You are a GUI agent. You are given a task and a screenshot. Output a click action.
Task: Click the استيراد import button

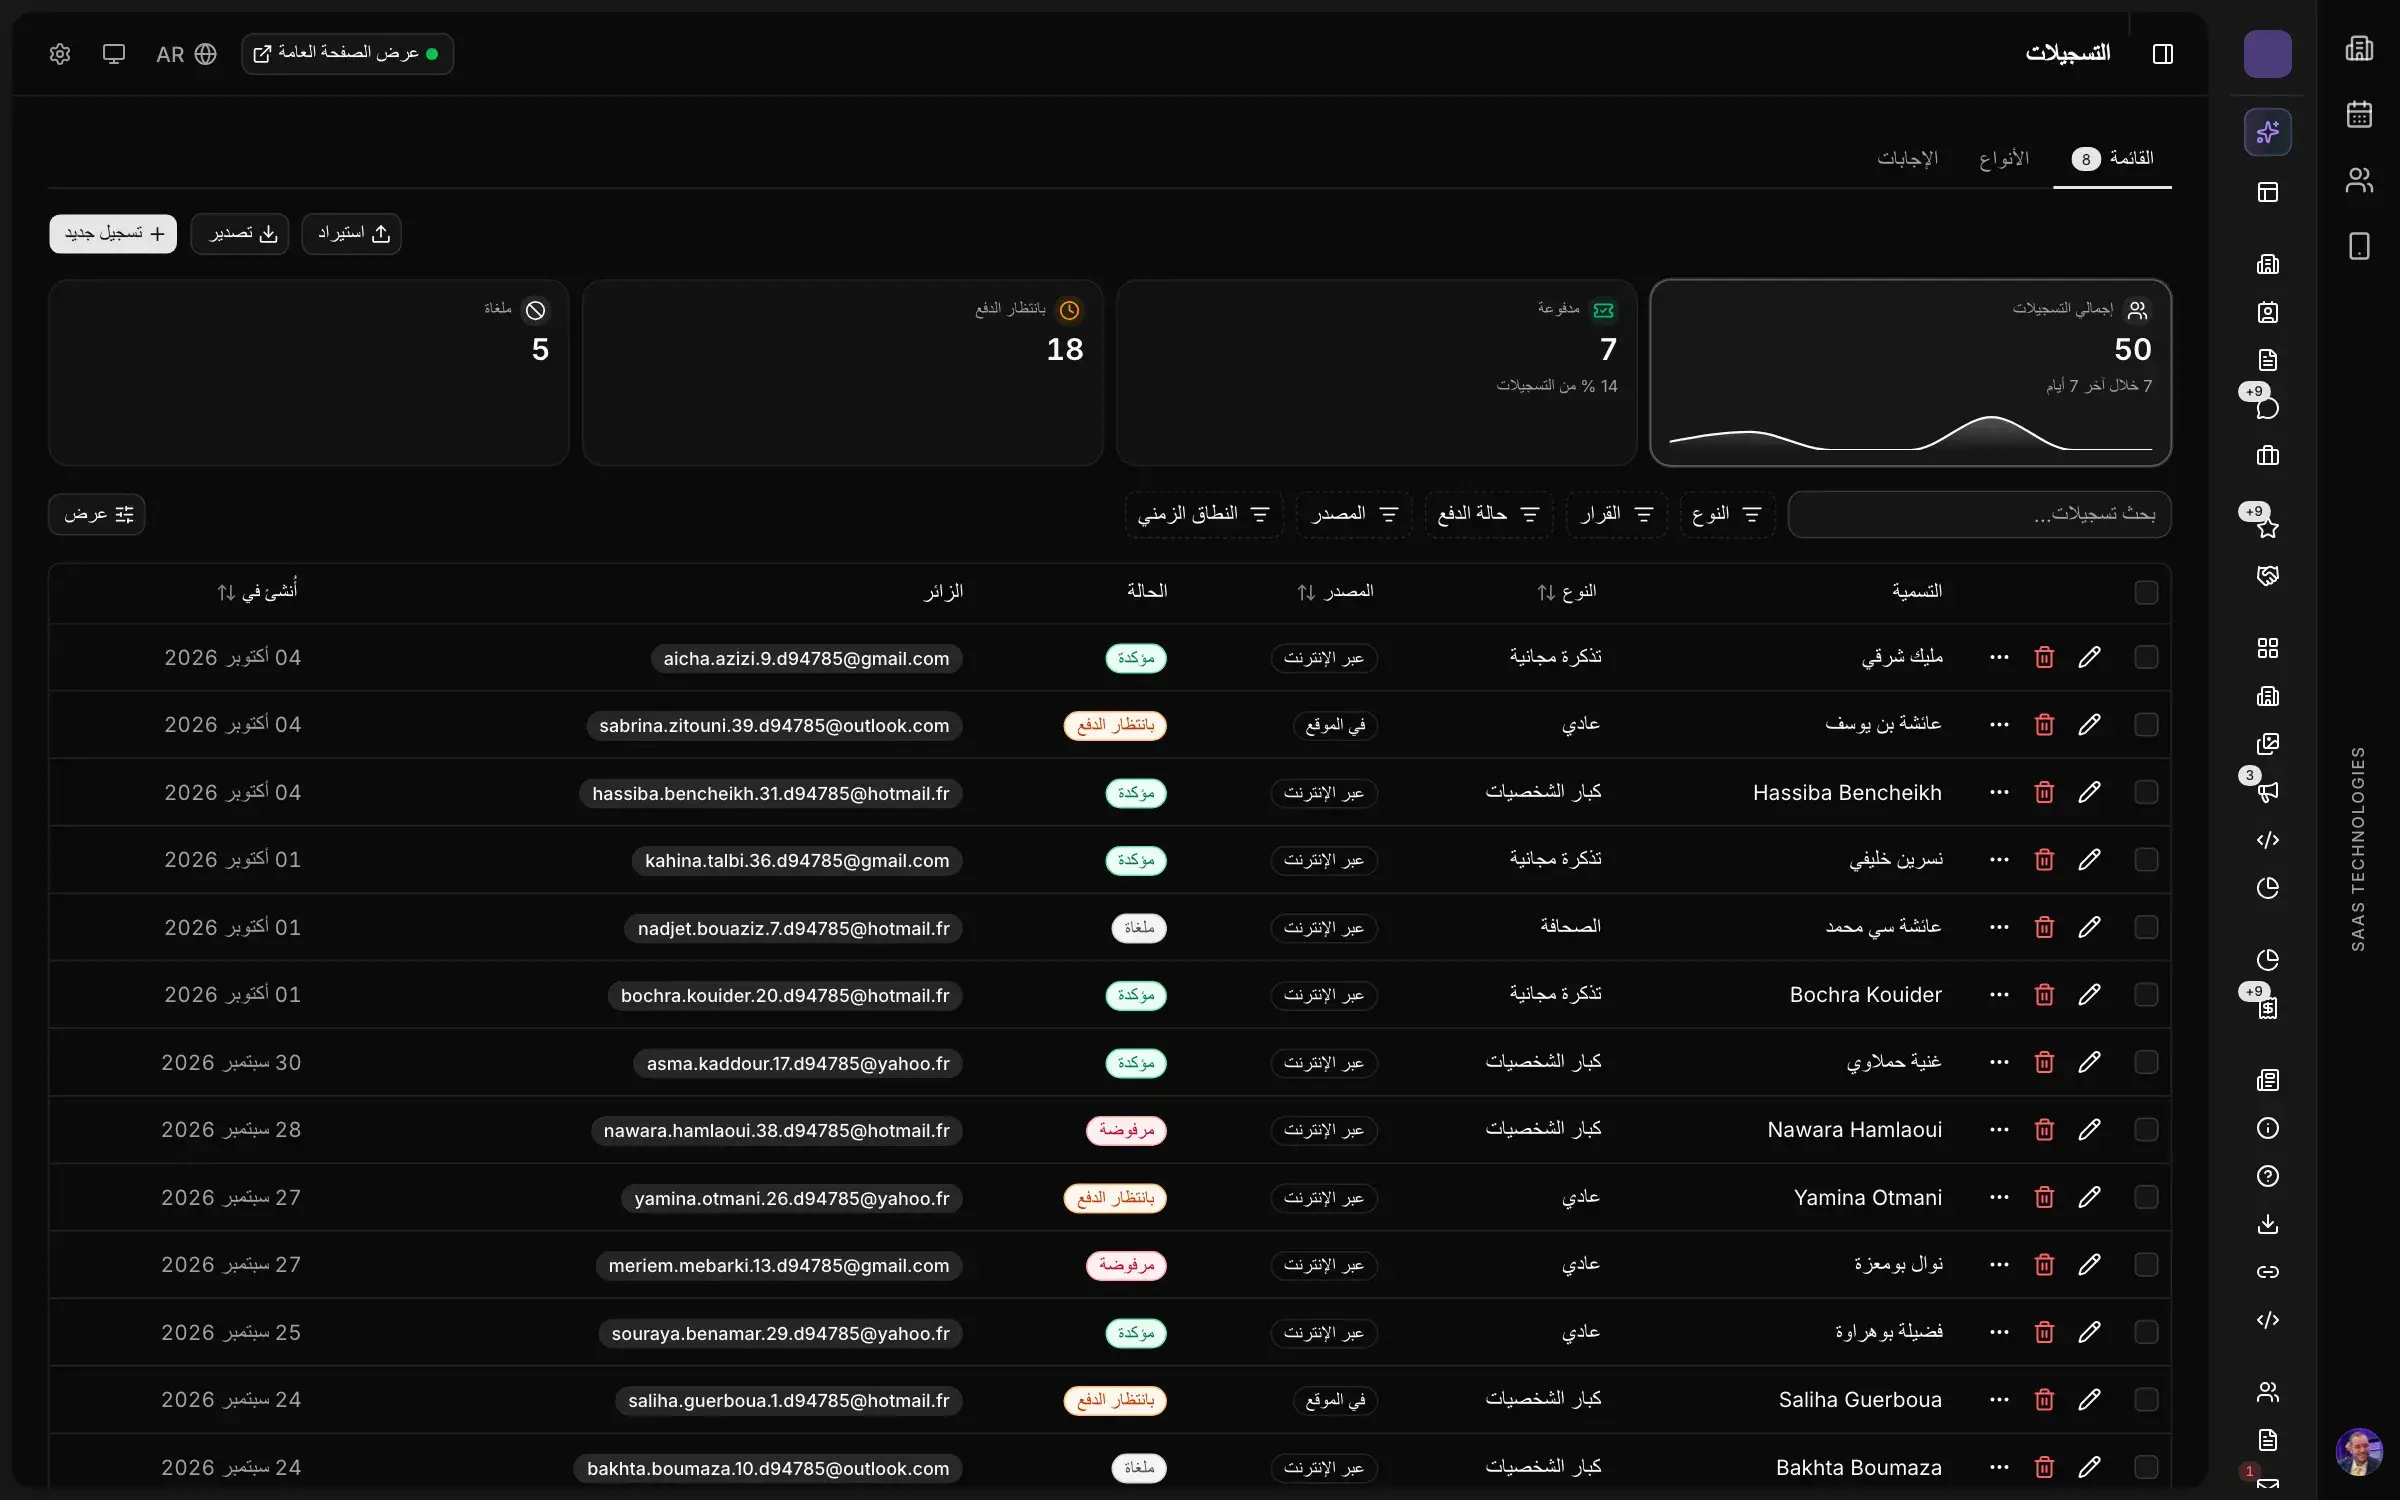(x=352, y=233)
